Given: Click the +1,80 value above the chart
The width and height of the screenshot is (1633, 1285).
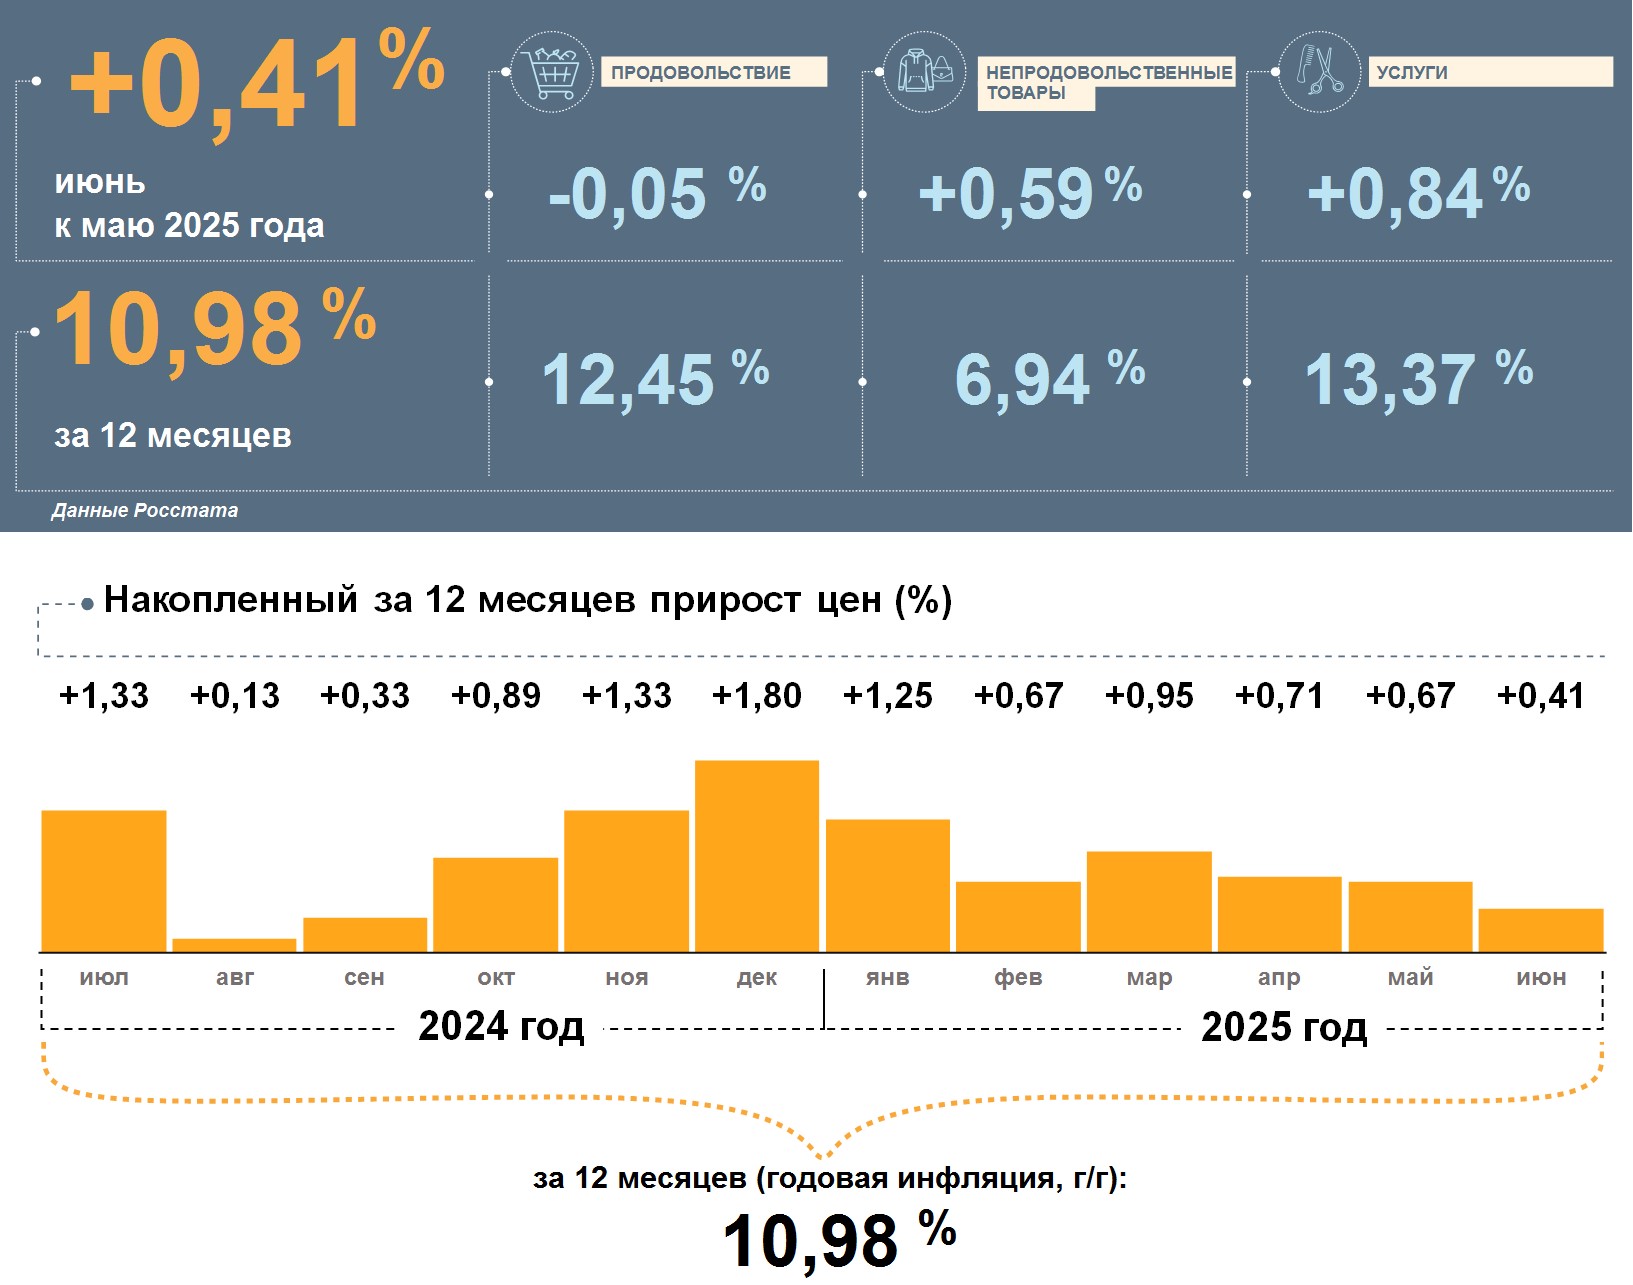Looking at the screenshot, I should pos(757,696).
